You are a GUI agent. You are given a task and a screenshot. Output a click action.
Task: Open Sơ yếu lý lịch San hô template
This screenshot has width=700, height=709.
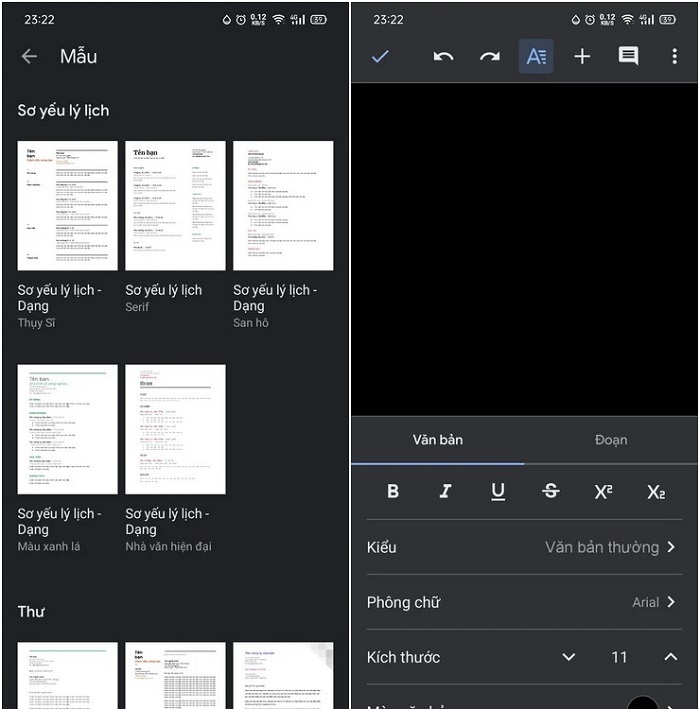coord(283,206)
